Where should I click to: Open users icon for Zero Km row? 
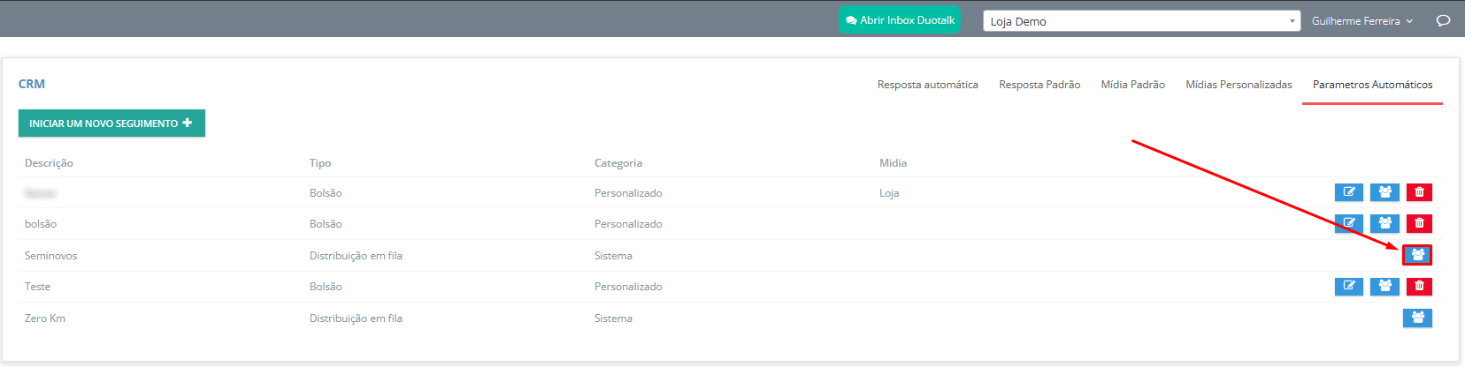[x=1417, y=318]
